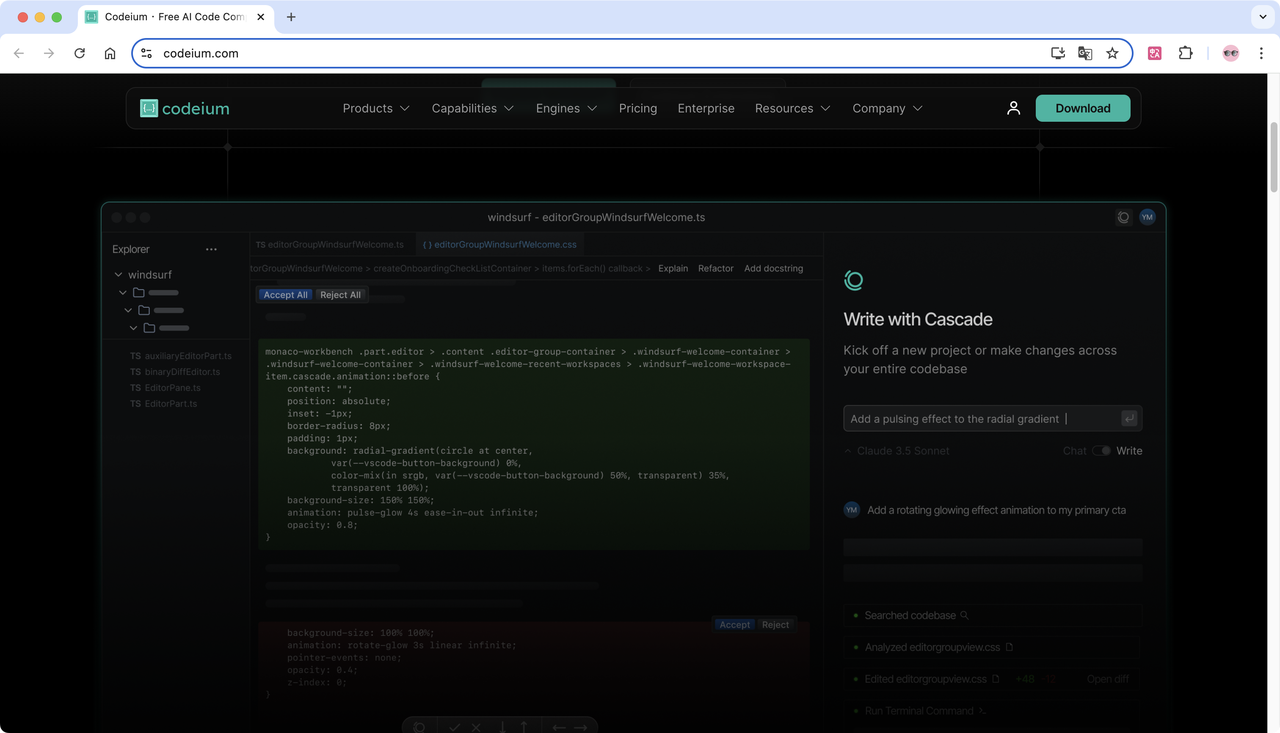Click the X icon in bottom toolbar

point(476,728)
